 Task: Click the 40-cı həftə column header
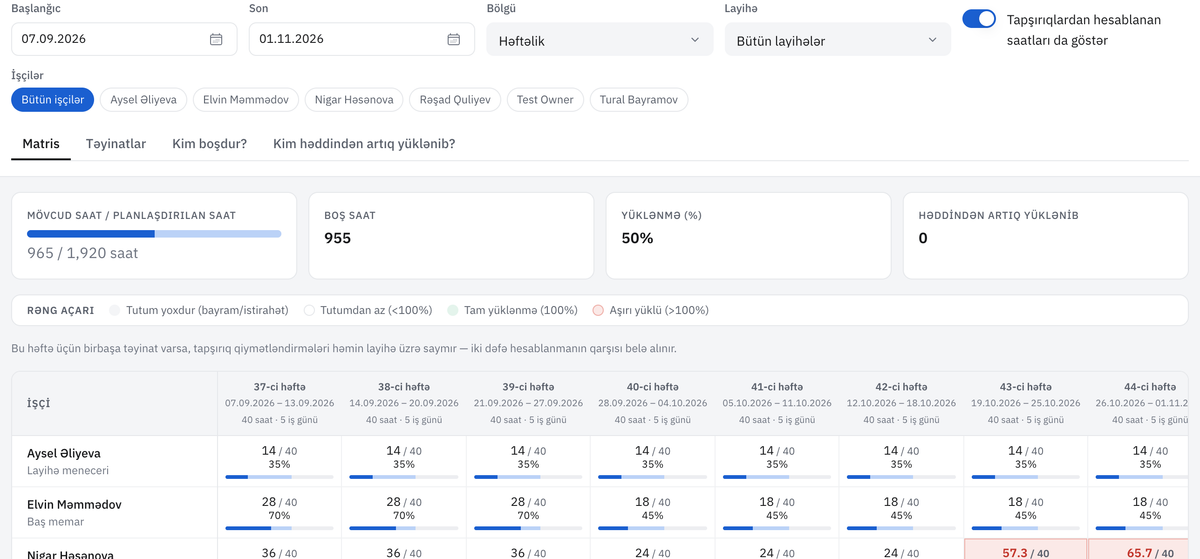click(653, 403)
